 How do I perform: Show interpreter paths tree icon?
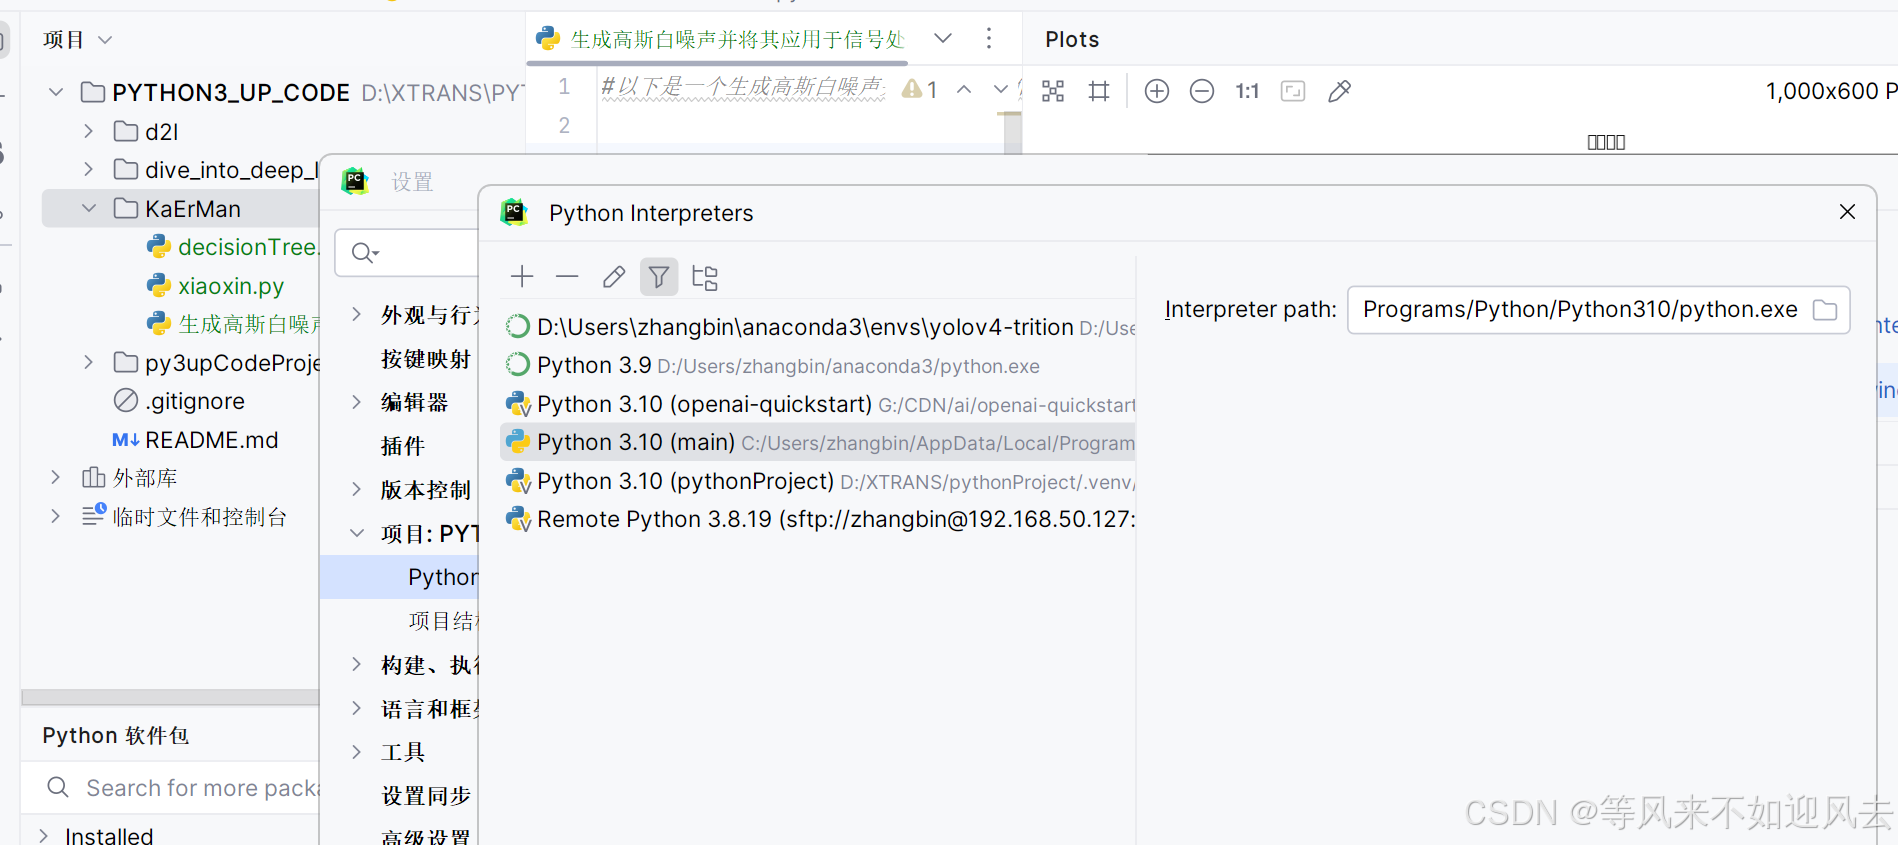[x=705, y=277]
